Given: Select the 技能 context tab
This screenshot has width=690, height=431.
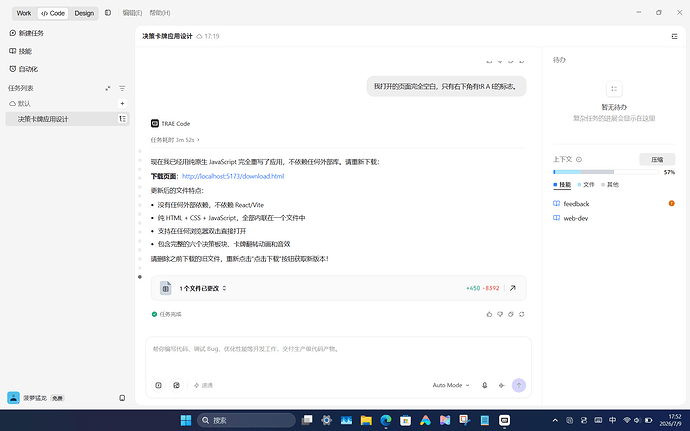Looking at the screenshot, I should (562, 185).
